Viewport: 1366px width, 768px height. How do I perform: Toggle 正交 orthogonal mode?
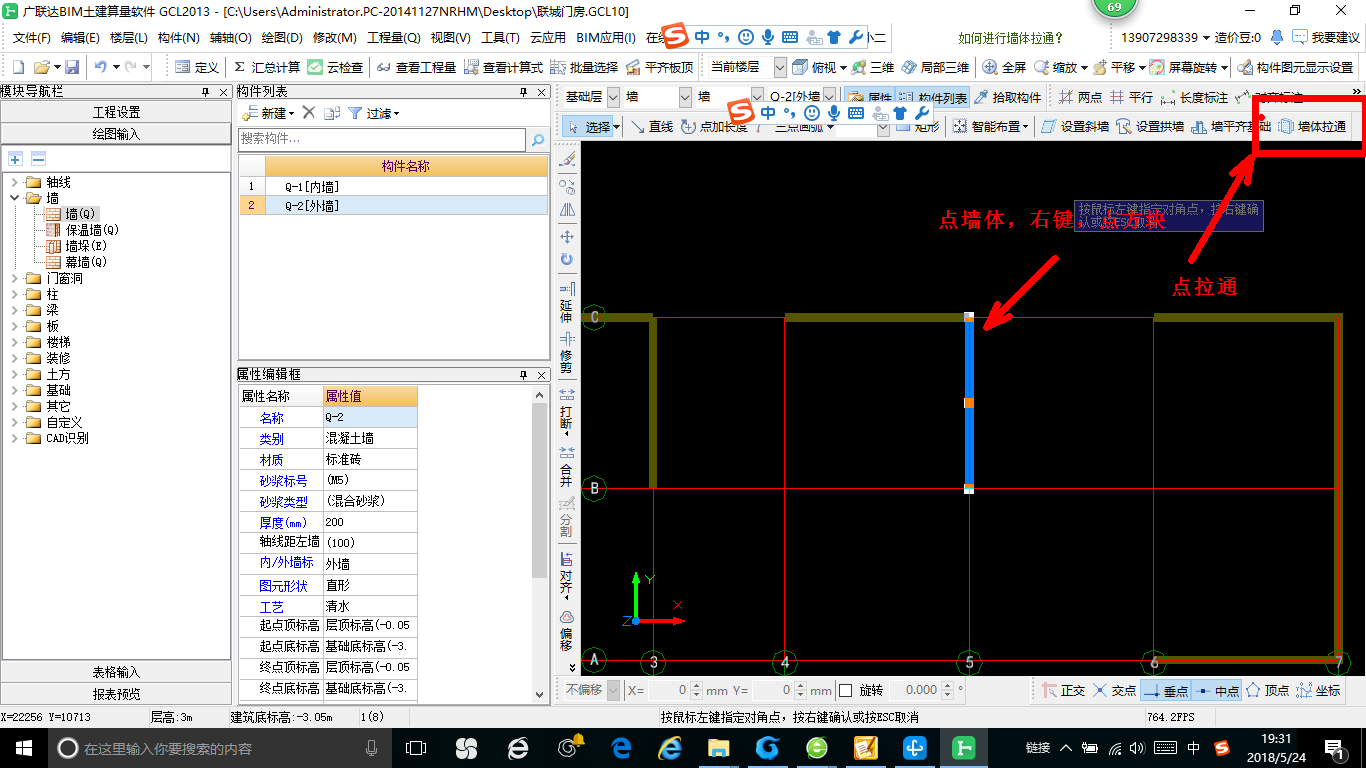[x=1064, y=690]
